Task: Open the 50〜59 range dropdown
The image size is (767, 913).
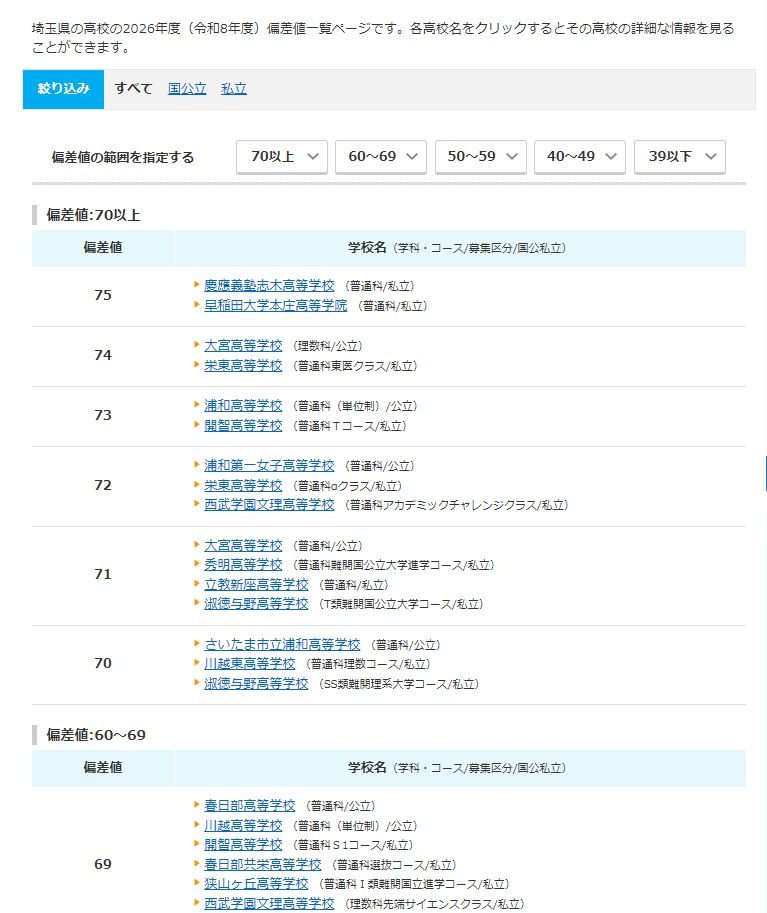Action: click(480, 157)
